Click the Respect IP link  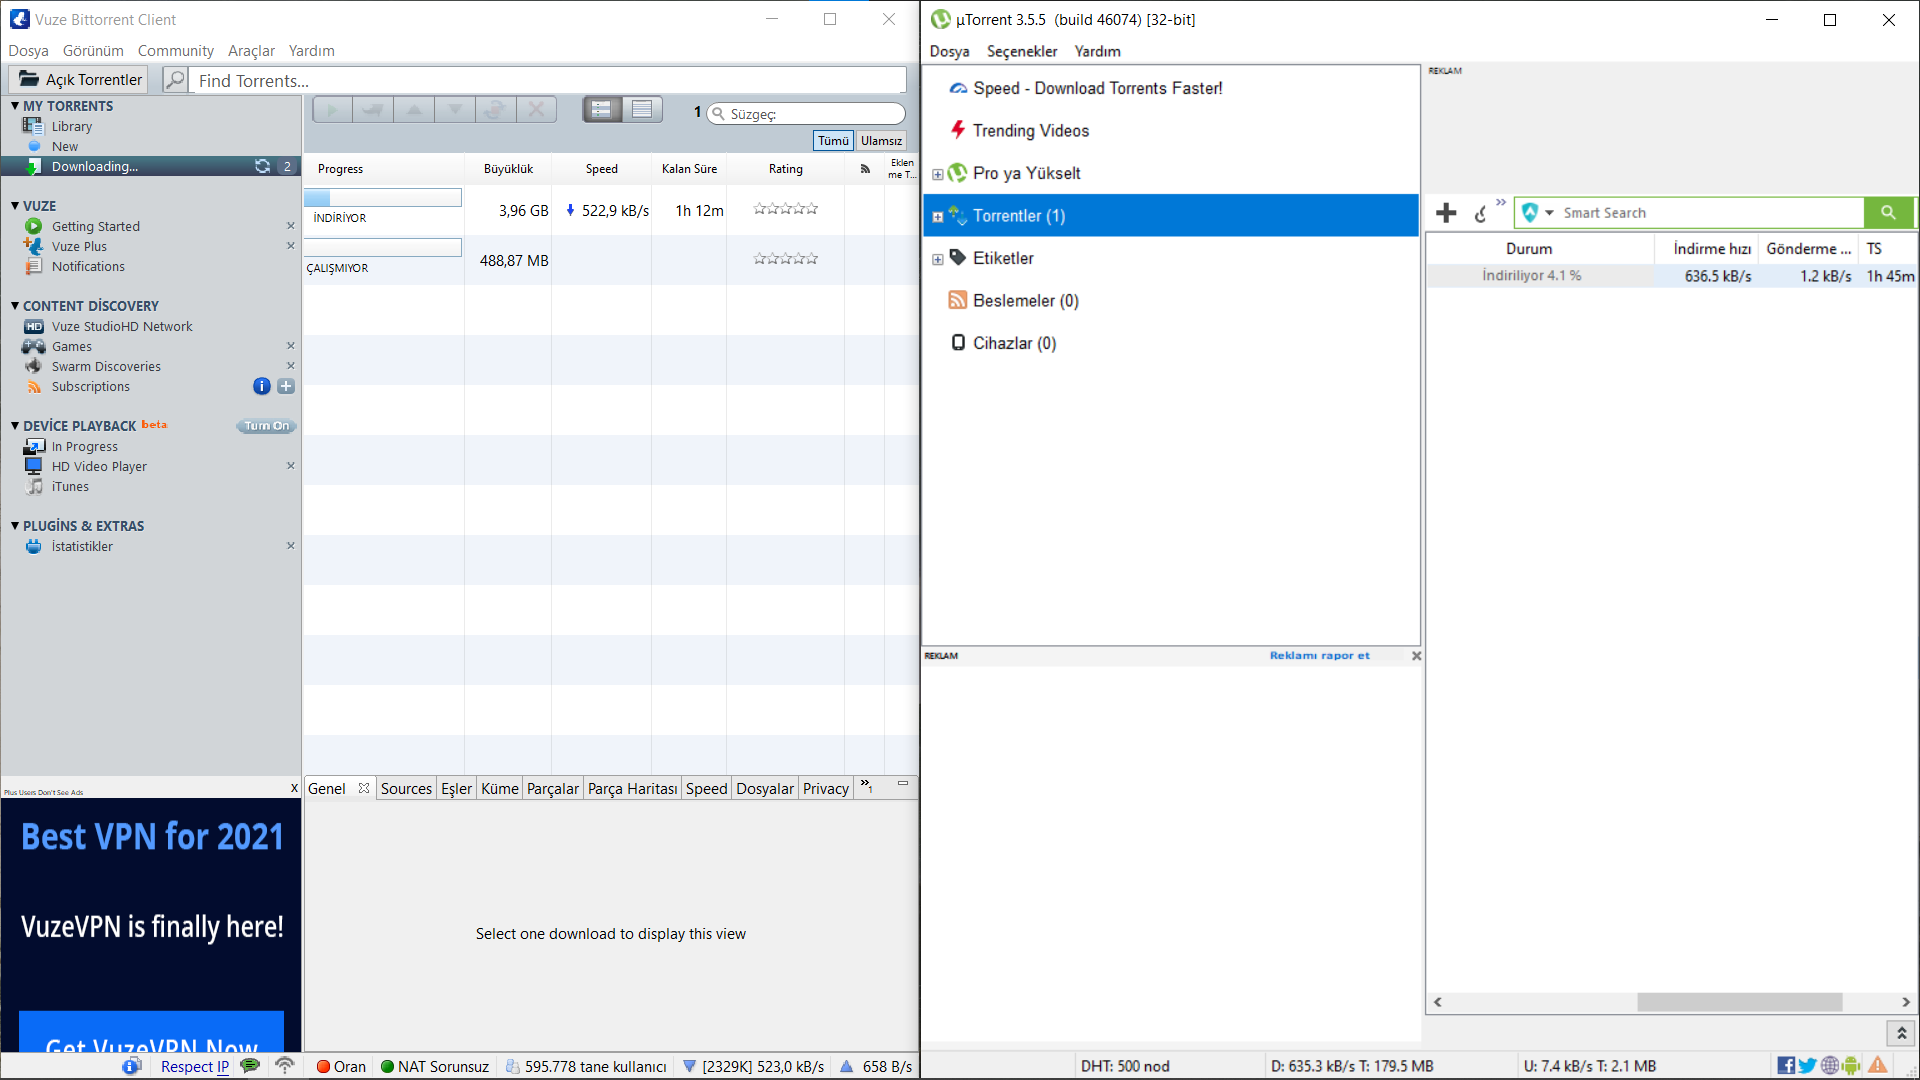[x=194, y=1067]
